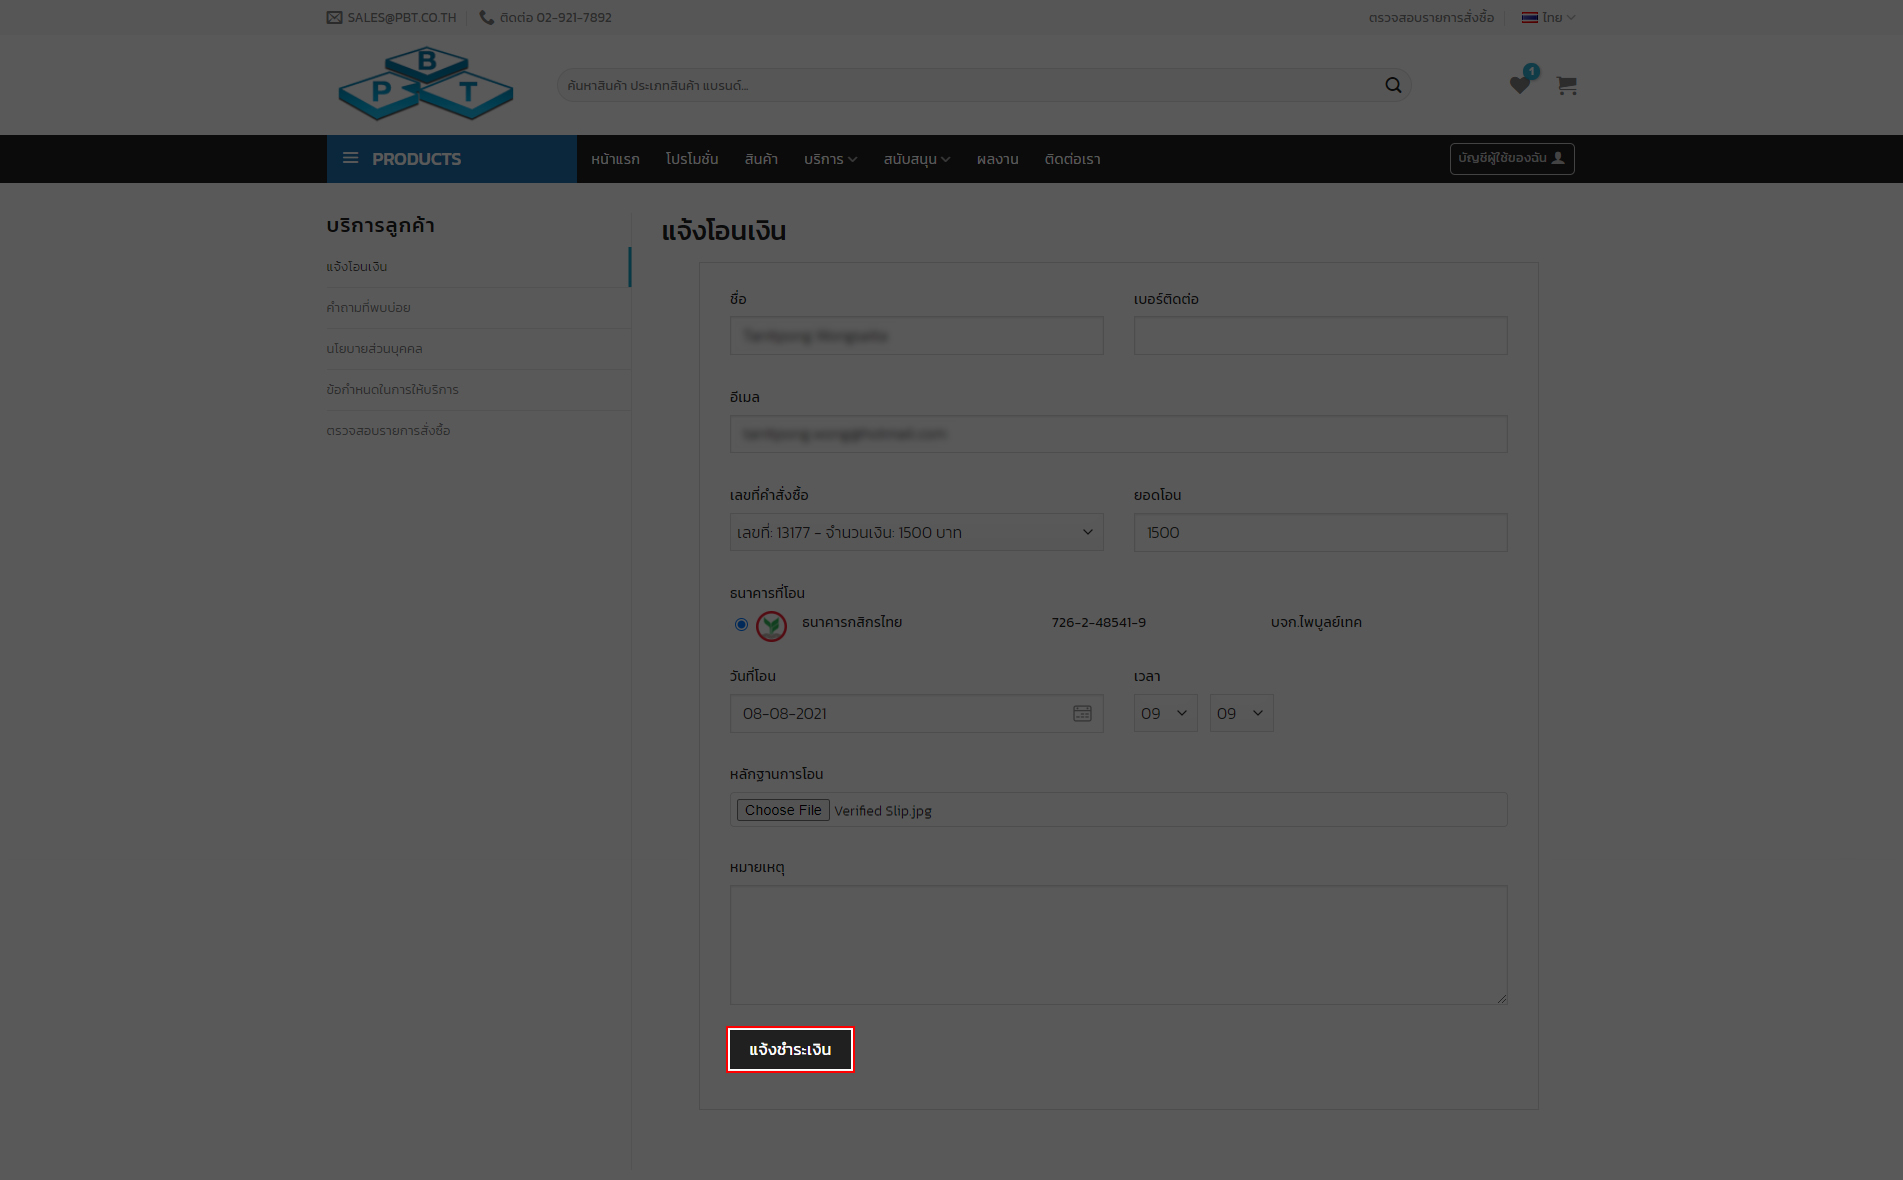
Task: Click the Kasikorn Bank logo
Action: 771,626
